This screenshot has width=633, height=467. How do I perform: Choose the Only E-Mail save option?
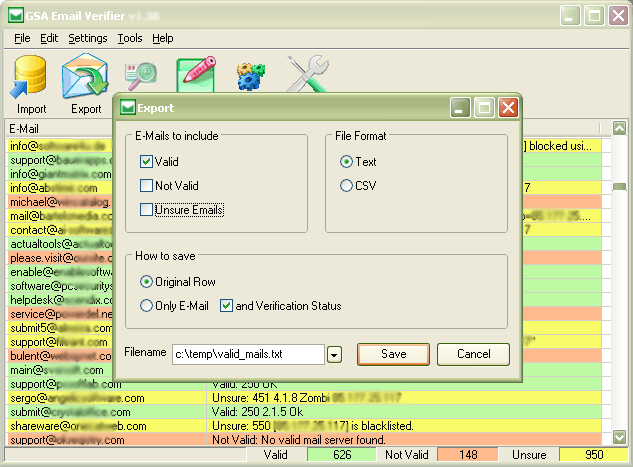147,306
